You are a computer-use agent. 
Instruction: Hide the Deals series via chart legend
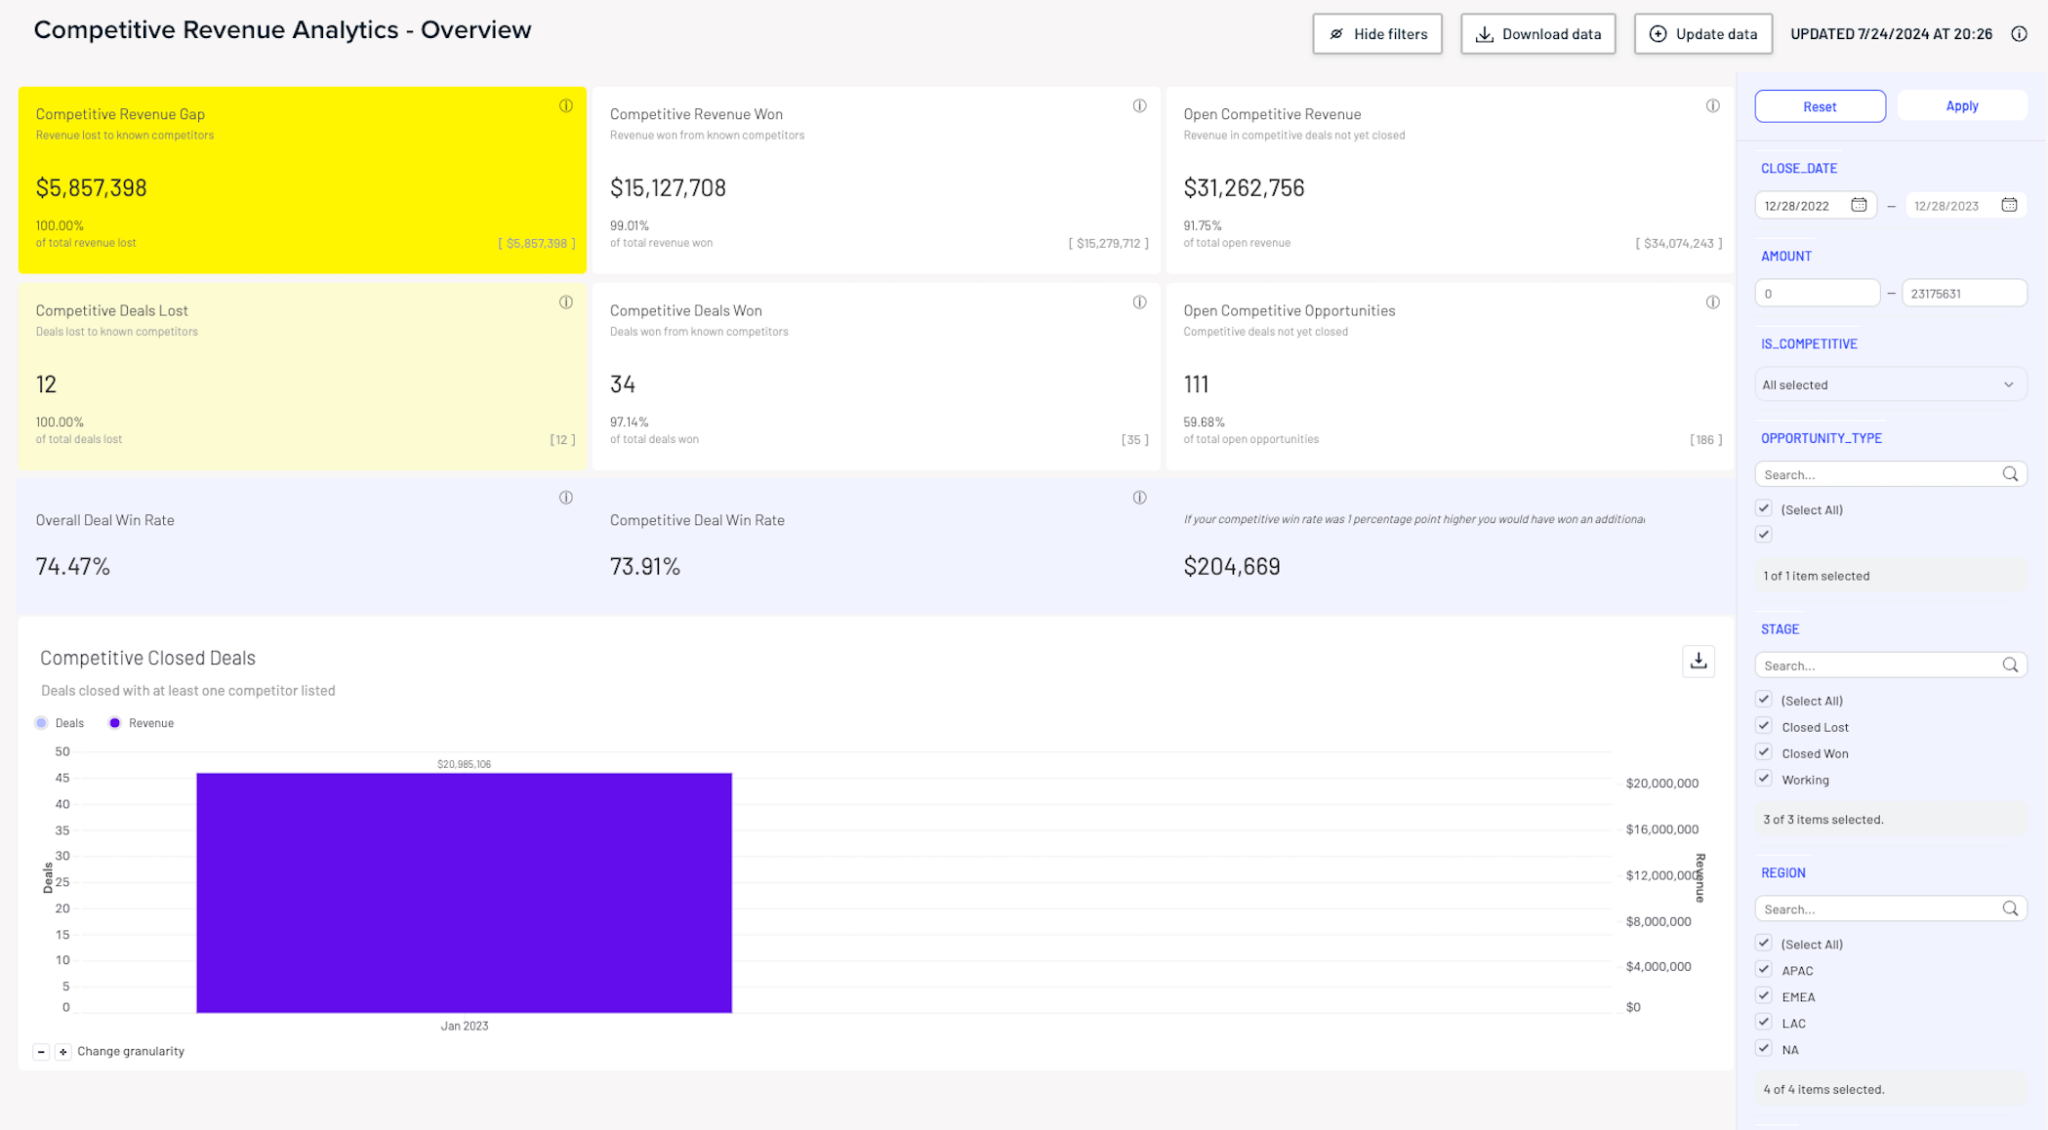pos(60,722)
